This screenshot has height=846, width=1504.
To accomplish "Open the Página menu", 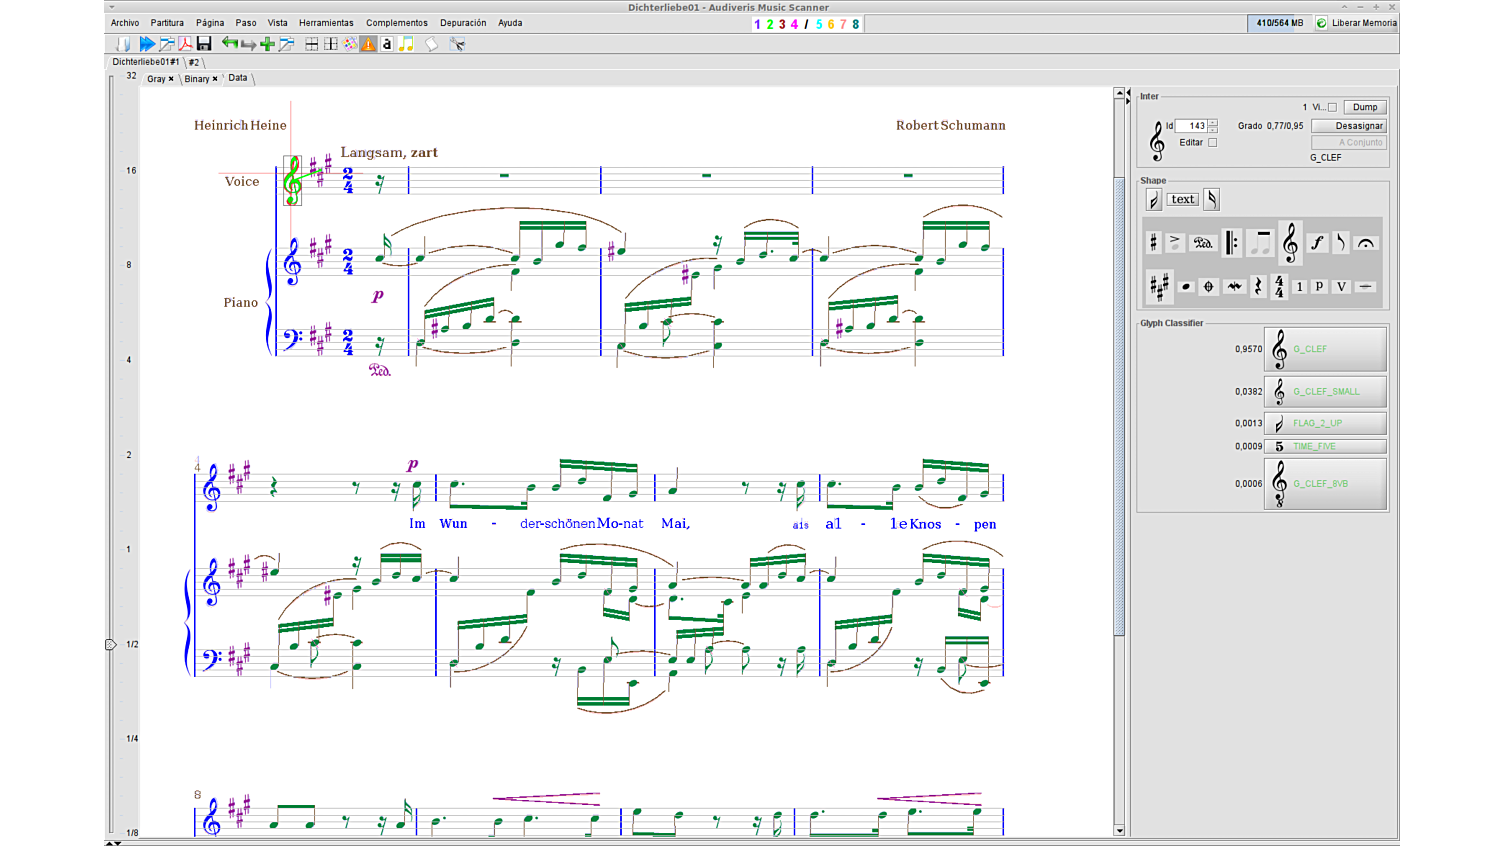I will (x=210, y=23).
